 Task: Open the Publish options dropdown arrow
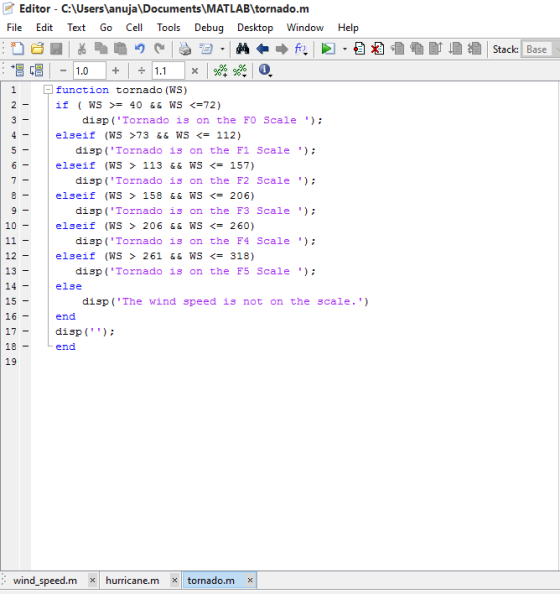(222, 49)
